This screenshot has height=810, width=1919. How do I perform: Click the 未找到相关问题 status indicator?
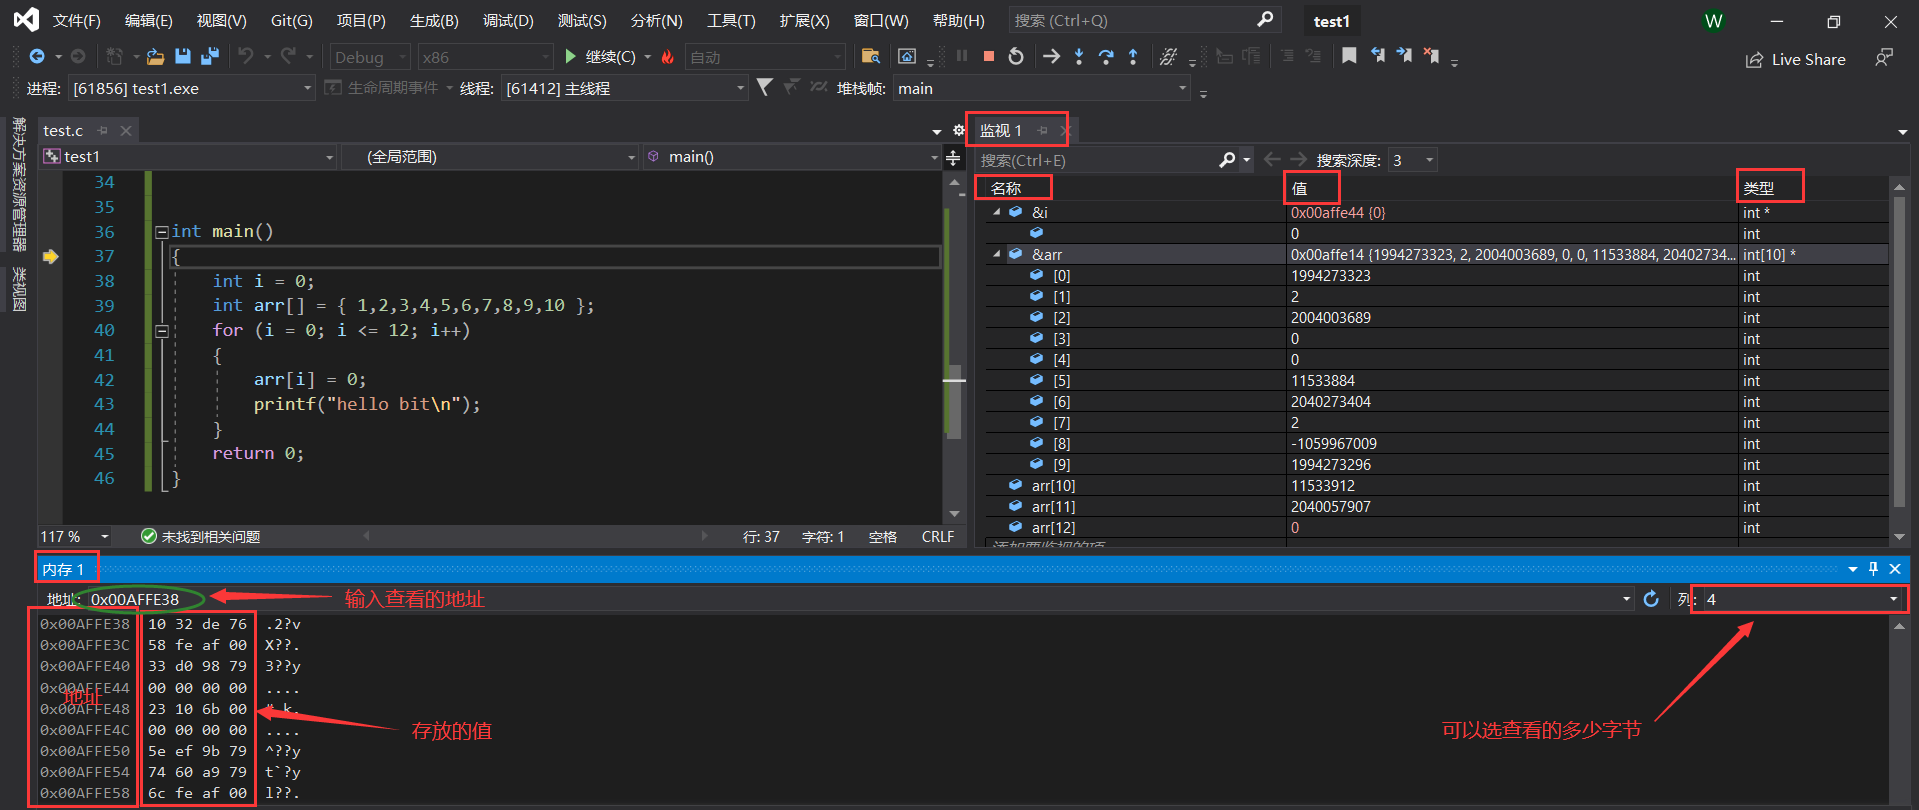pyautogui.click(x=201, y=537)
